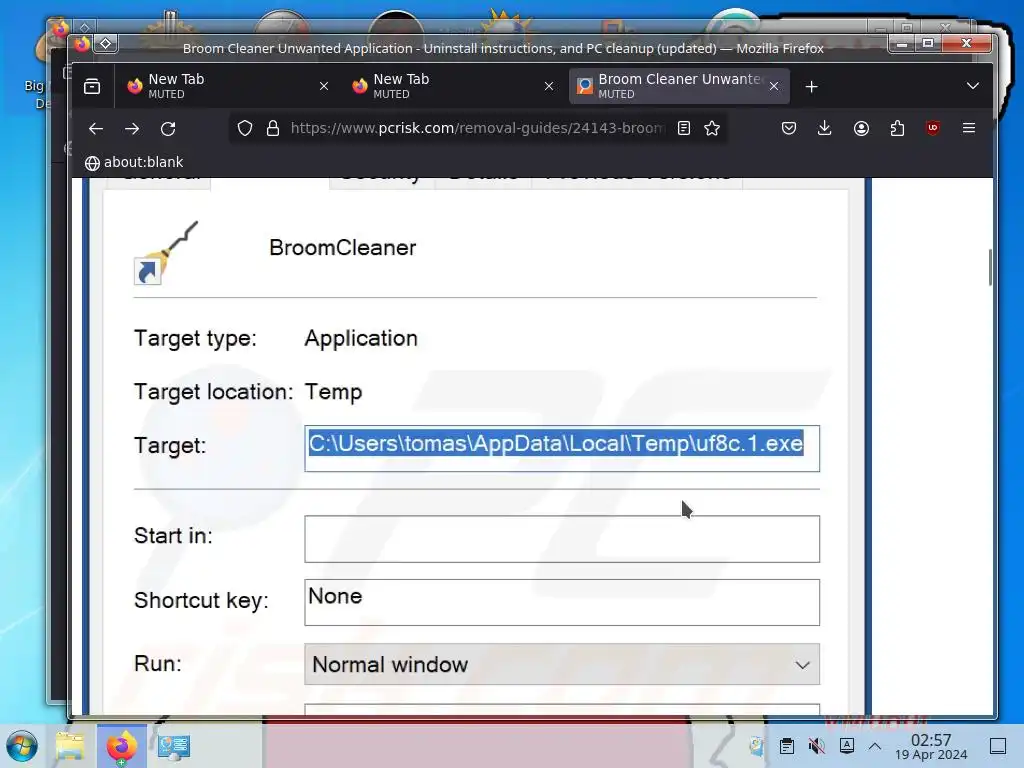Go back with the browser back arrow
1024x768 pixels.
96,129
